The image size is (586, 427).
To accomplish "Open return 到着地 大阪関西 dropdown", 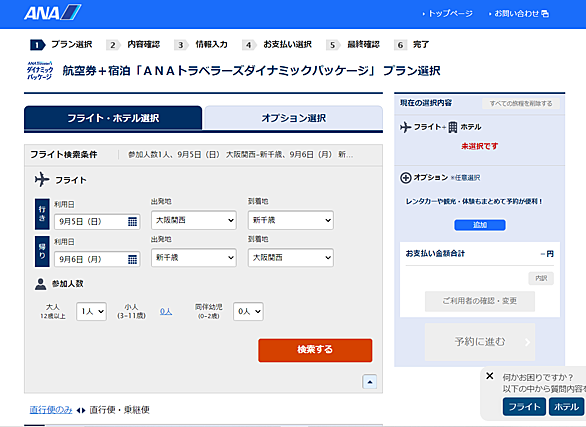I will pos(291,257).
